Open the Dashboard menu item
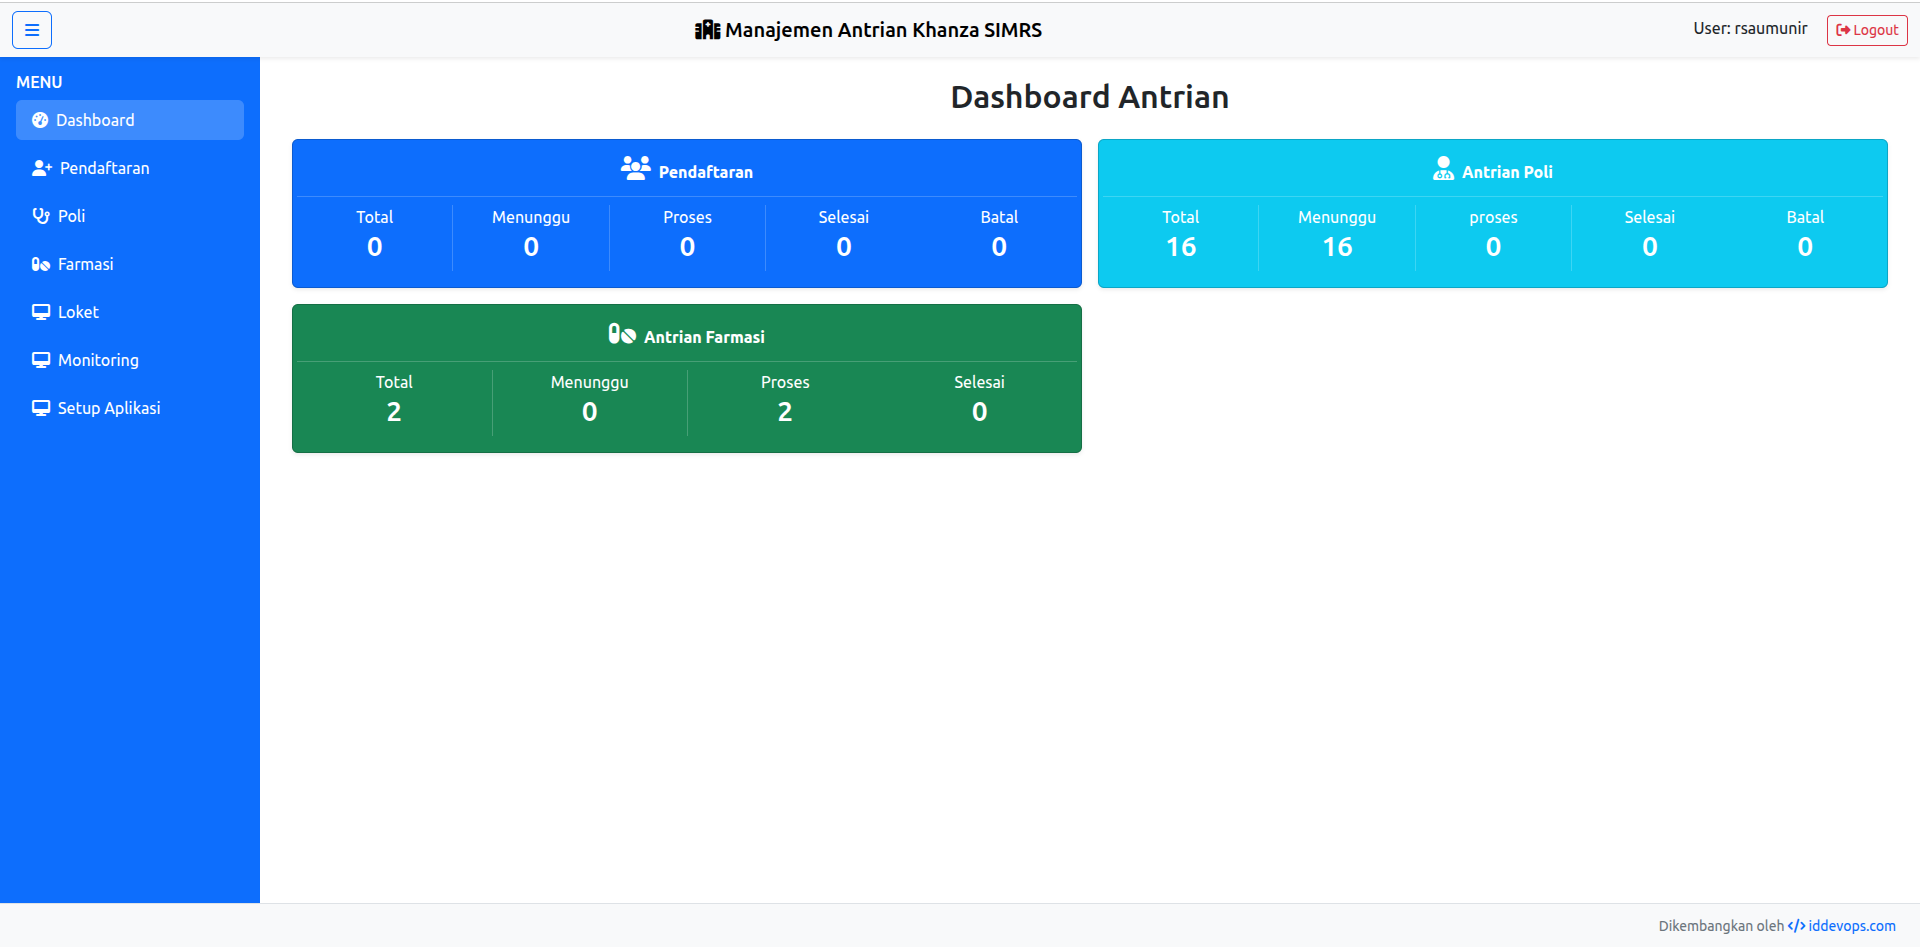 (x=130, y=120)
